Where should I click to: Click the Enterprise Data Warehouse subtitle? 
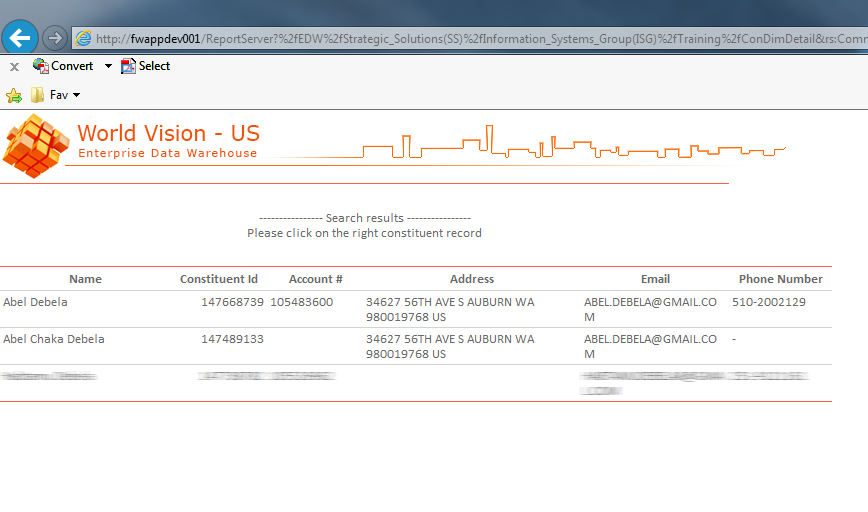coord(168,153)
